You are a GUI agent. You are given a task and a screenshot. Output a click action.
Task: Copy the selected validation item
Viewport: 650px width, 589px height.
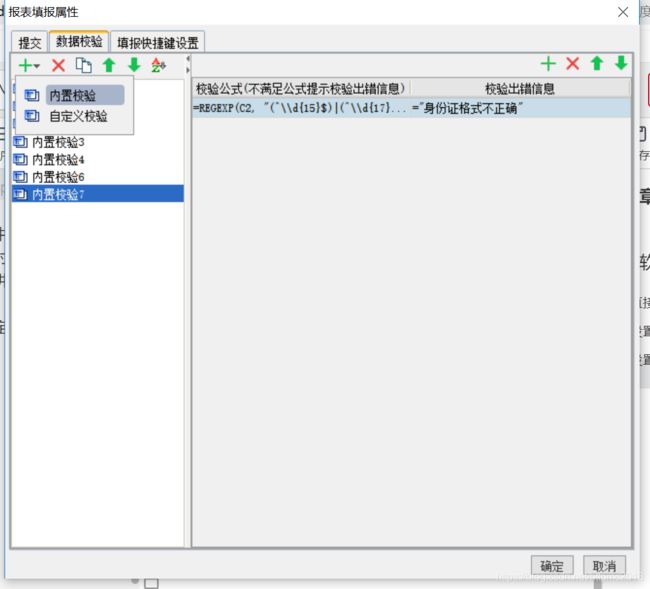83,65
